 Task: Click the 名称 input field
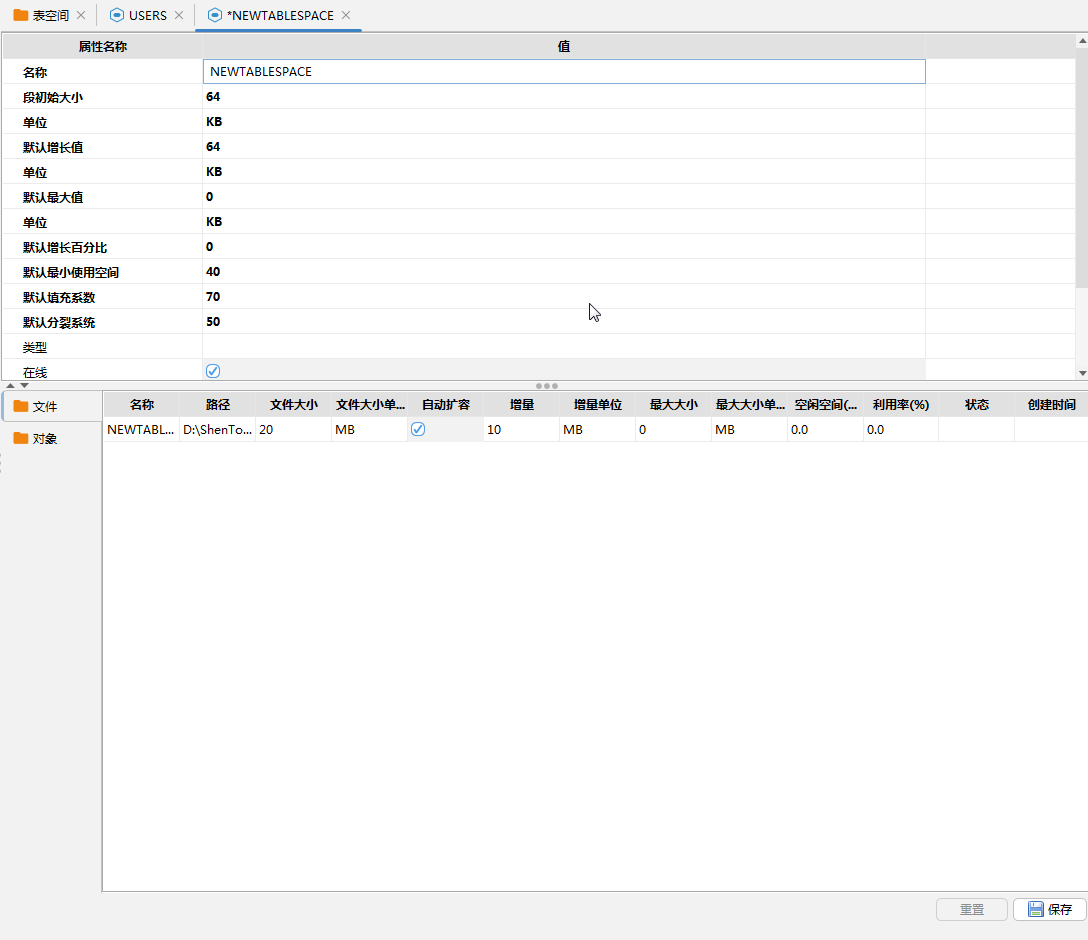pos(563,72)
